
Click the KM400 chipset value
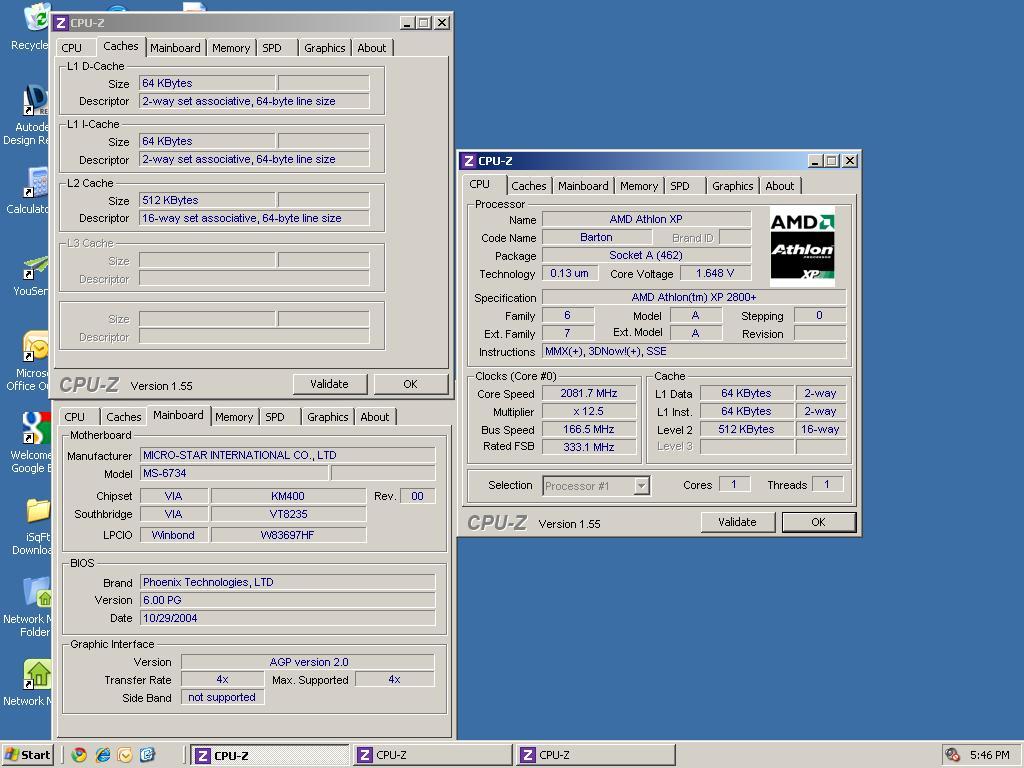pos(288,496)
